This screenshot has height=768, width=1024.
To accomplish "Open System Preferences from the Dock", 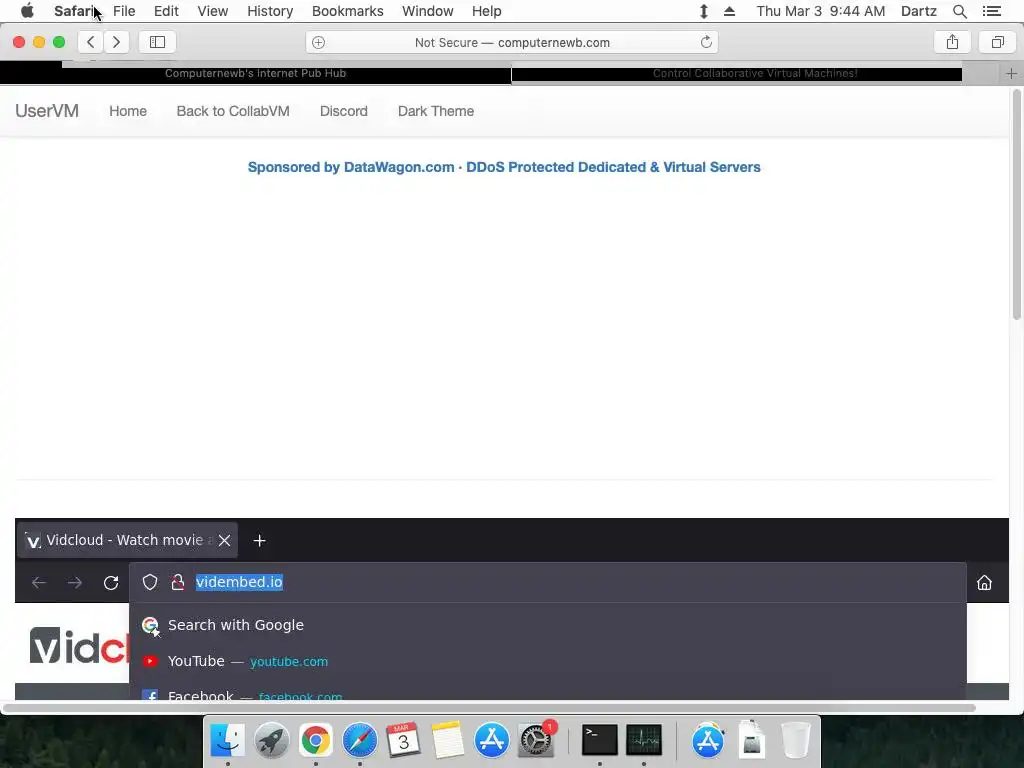I will click(536, 741).
